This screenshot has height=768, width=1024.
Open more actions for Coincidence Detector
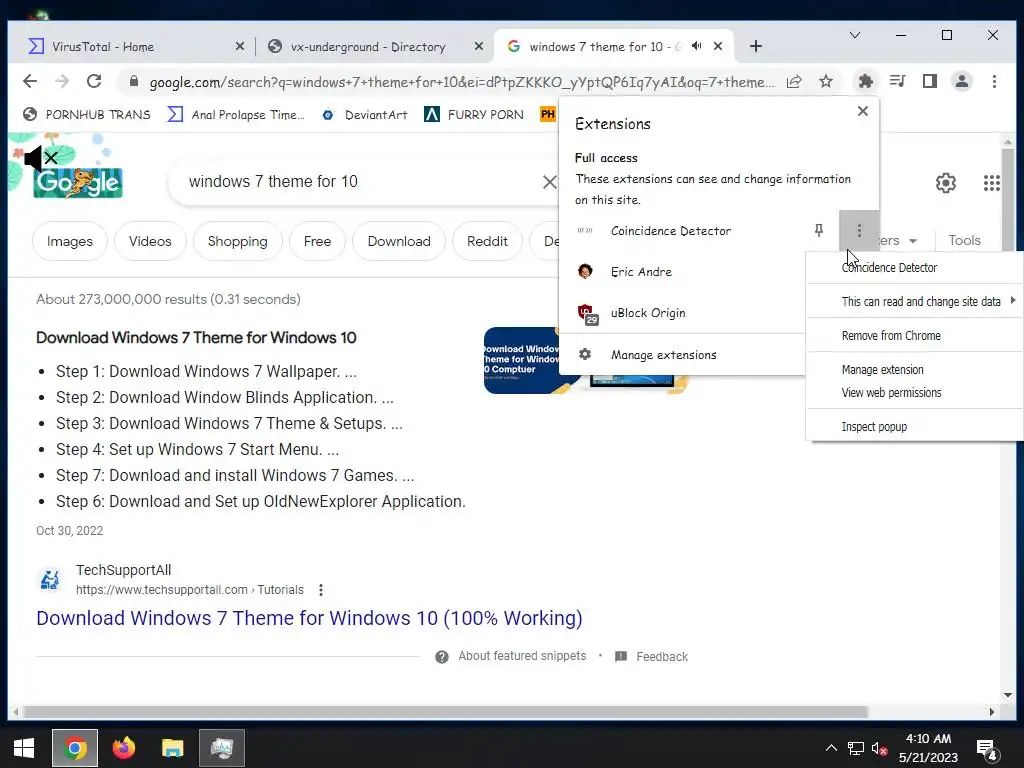pos(859,230)
